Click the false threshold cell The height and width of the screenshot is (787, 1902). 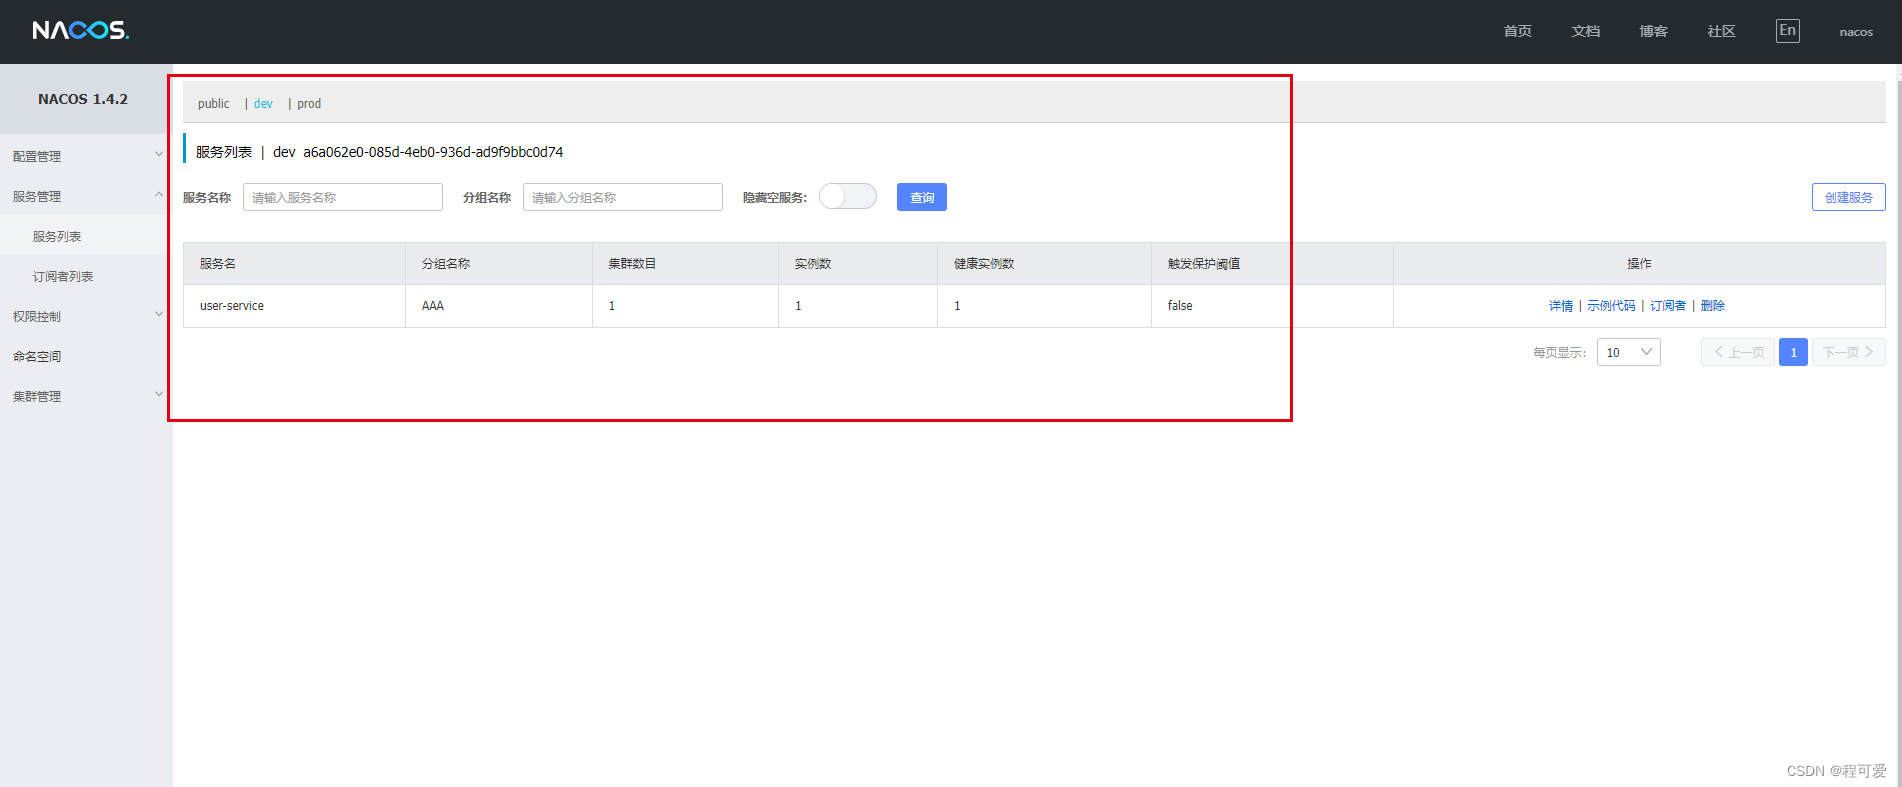tap(1272, 306)
